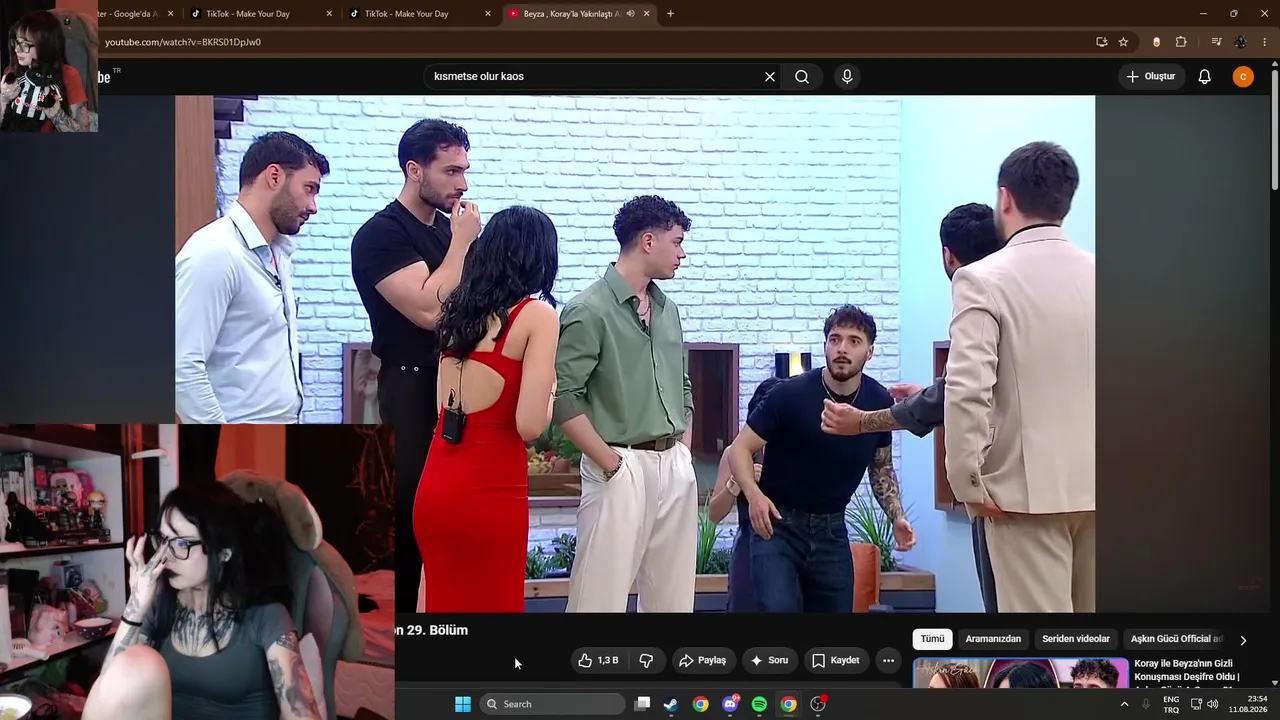Open the Chrome profile avatar
Image resolution: width=1280 pixels, height=720 pixels.
tap(1241, 42)
